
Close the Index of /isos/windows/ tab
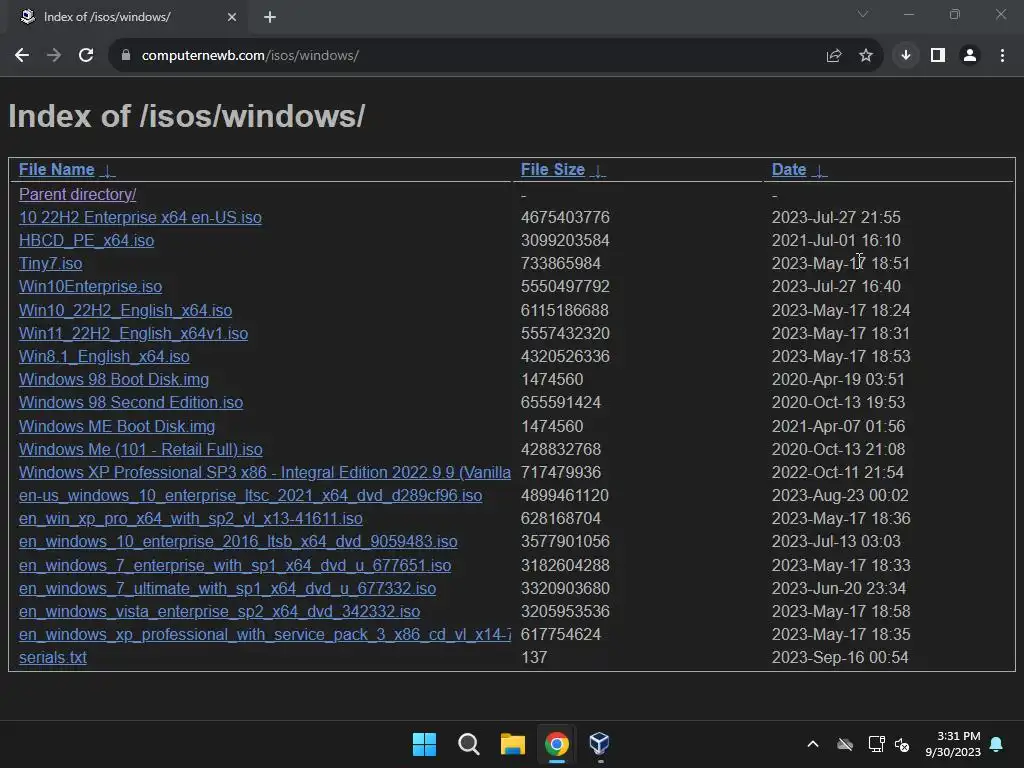(x=232, y=17)
